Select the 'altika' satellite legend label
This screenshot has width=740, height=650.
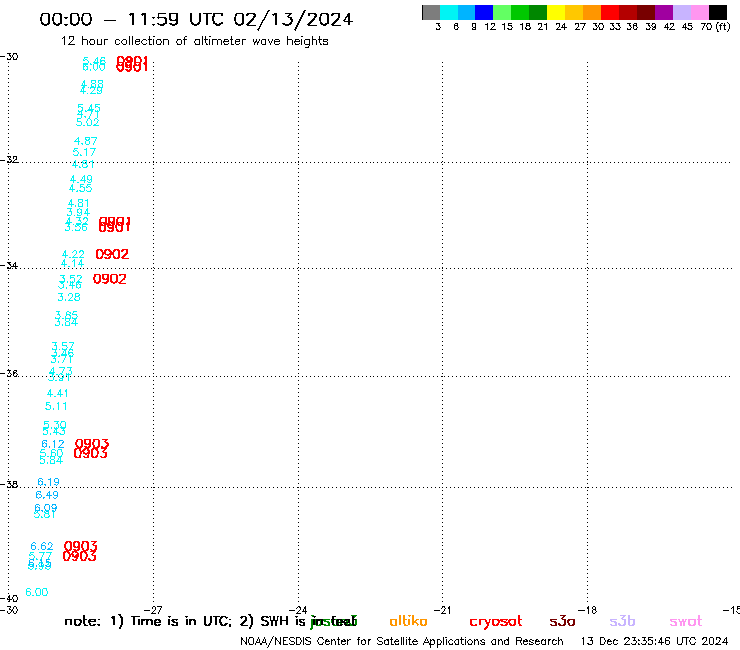click(408, 621)
